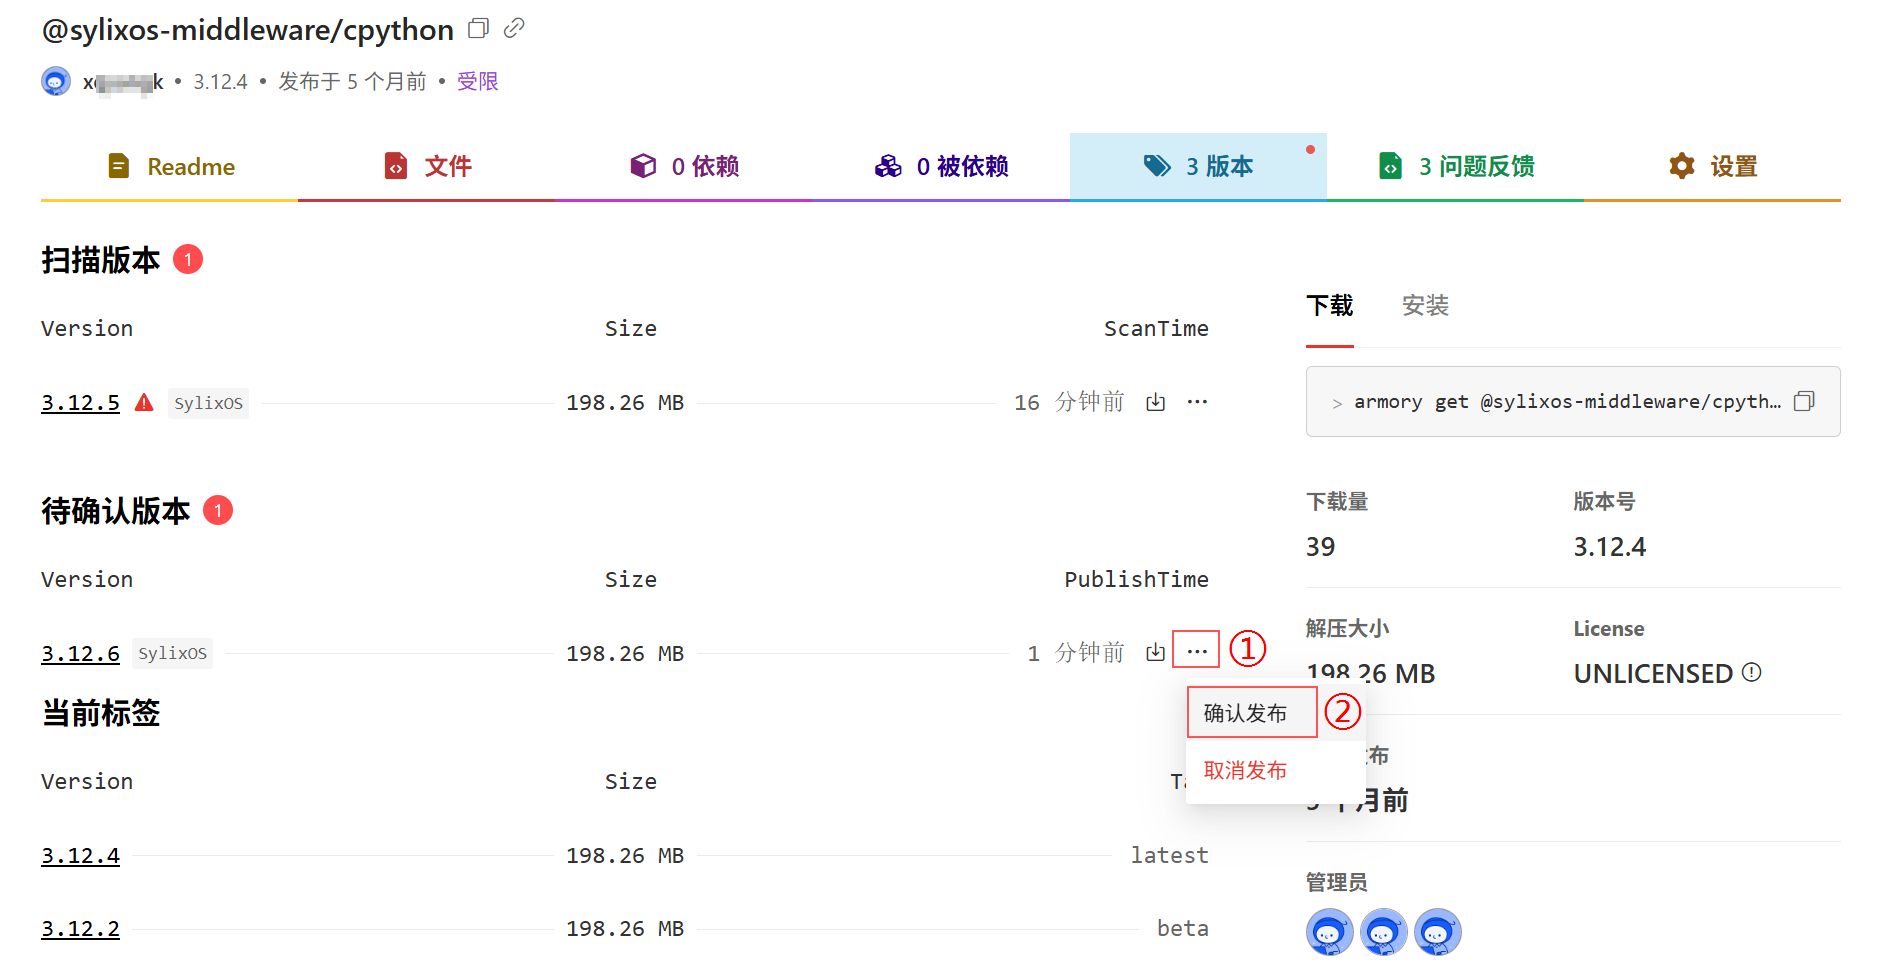The width and height of the screenshot is (1877, 965).
Task: Click the publisher avatar near the username
Action: coord(56,81)
